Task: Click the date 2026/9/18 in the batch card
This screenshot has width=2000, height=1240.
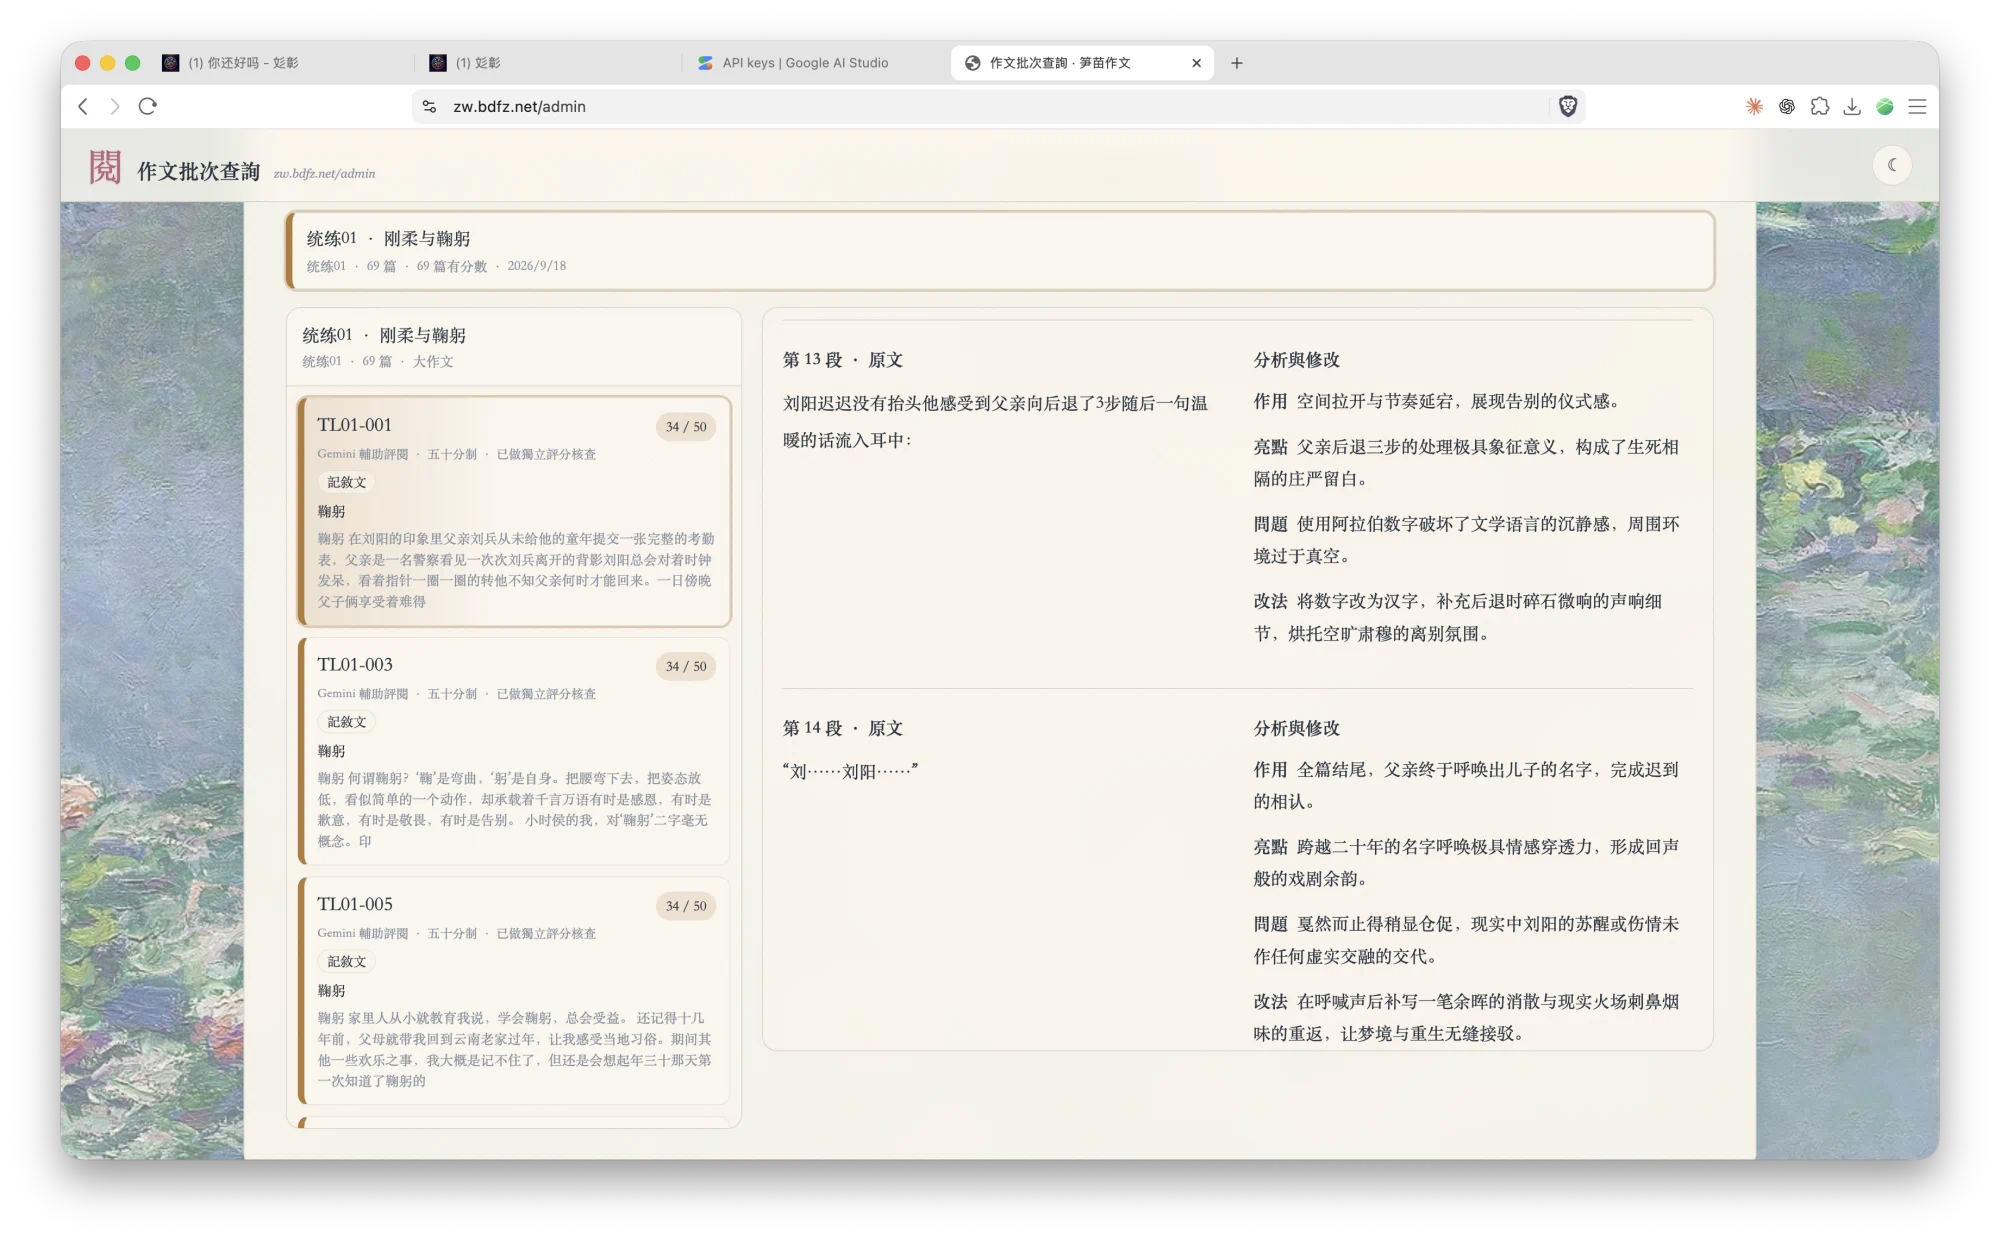Action: pos(536,266)
